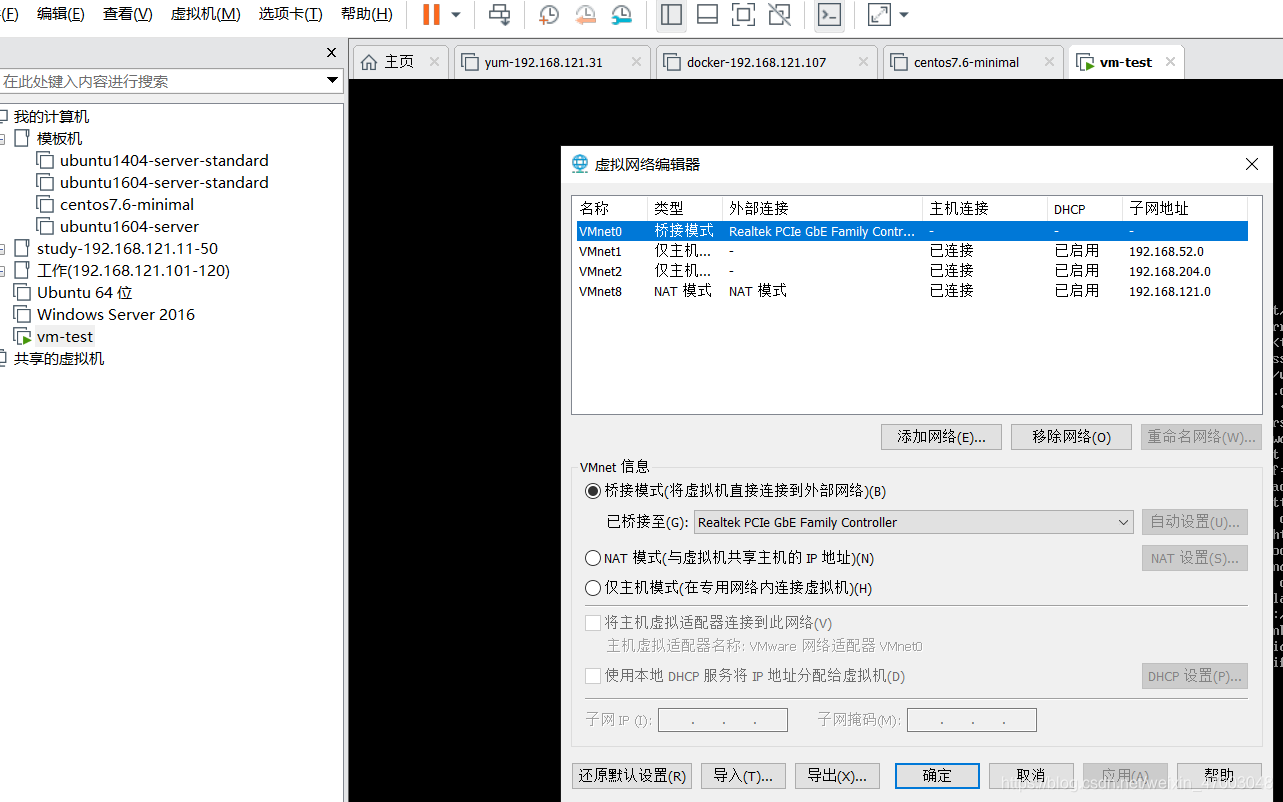1283x802 pixels.
Task: Select the VMnet1 host-only row
Action: (x=912, y=251)
